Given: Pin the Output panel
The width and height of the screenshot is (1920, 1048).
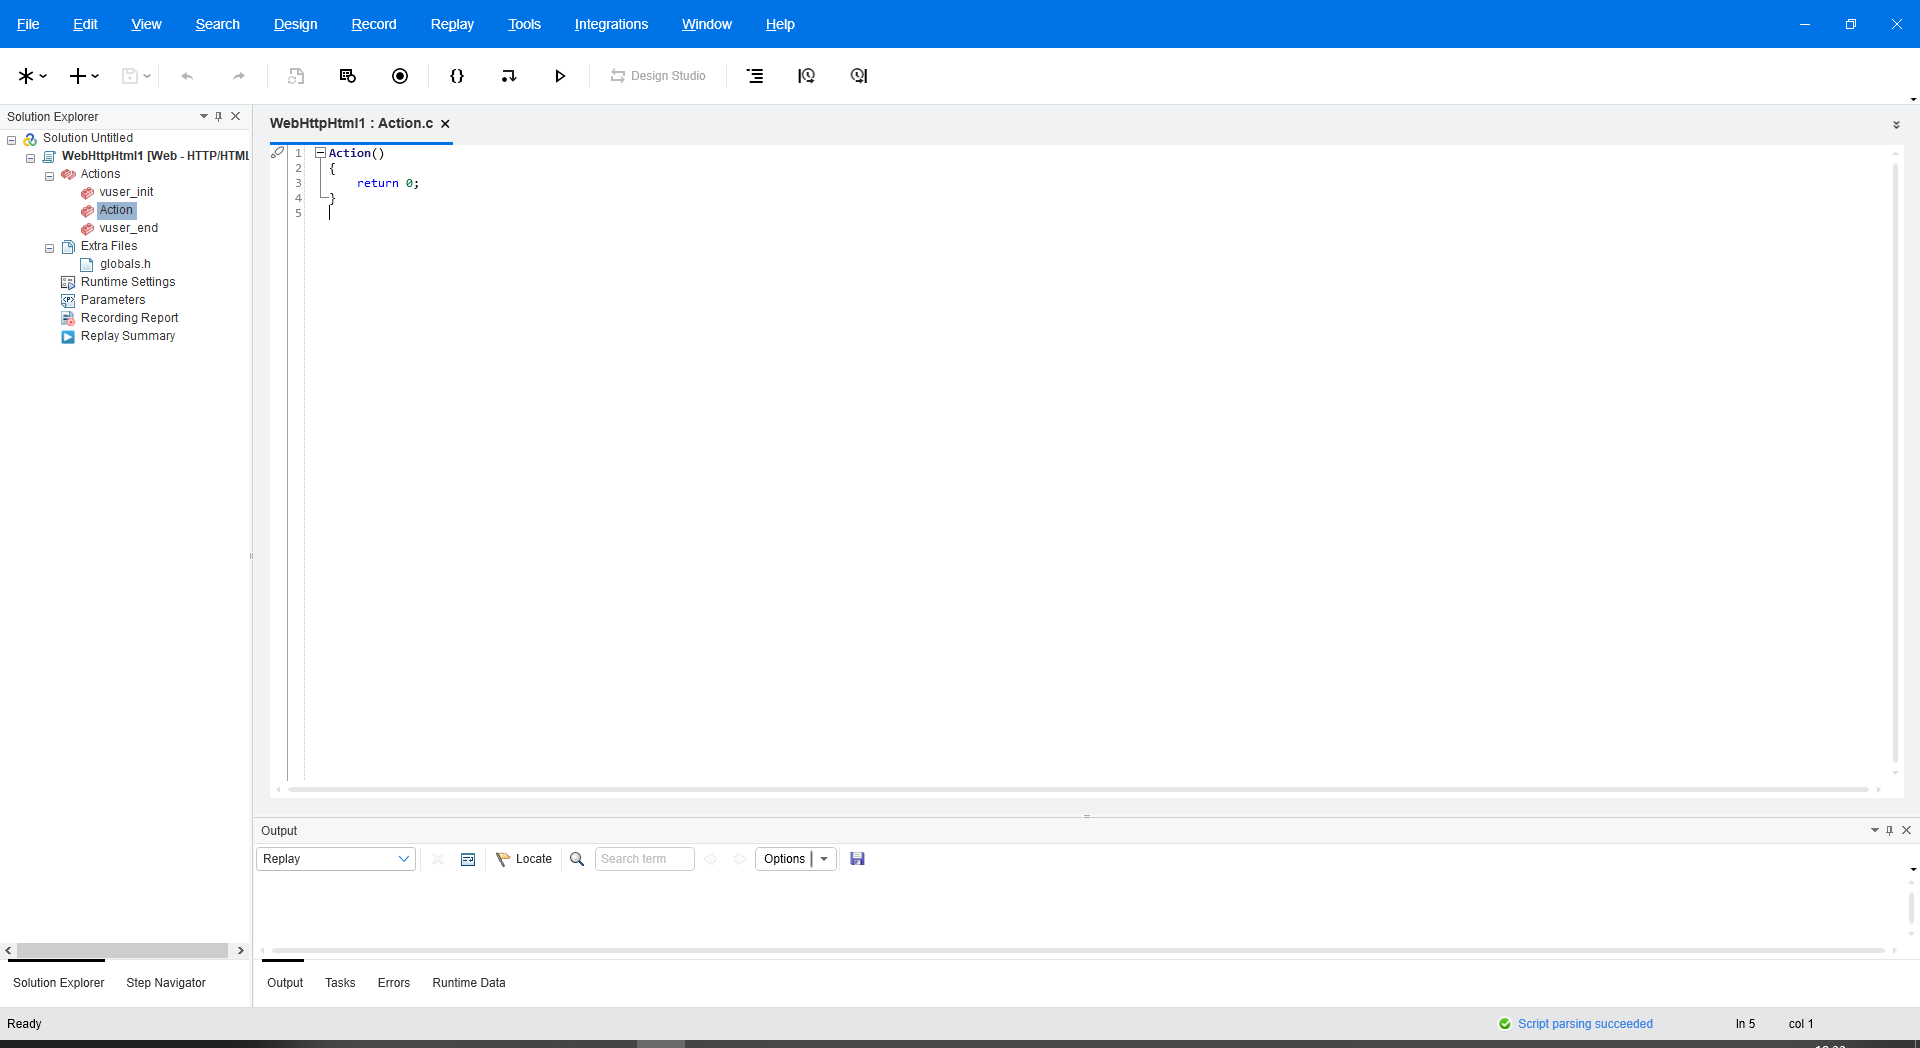Looking at the screenshot, I should tap(1889, 831).
